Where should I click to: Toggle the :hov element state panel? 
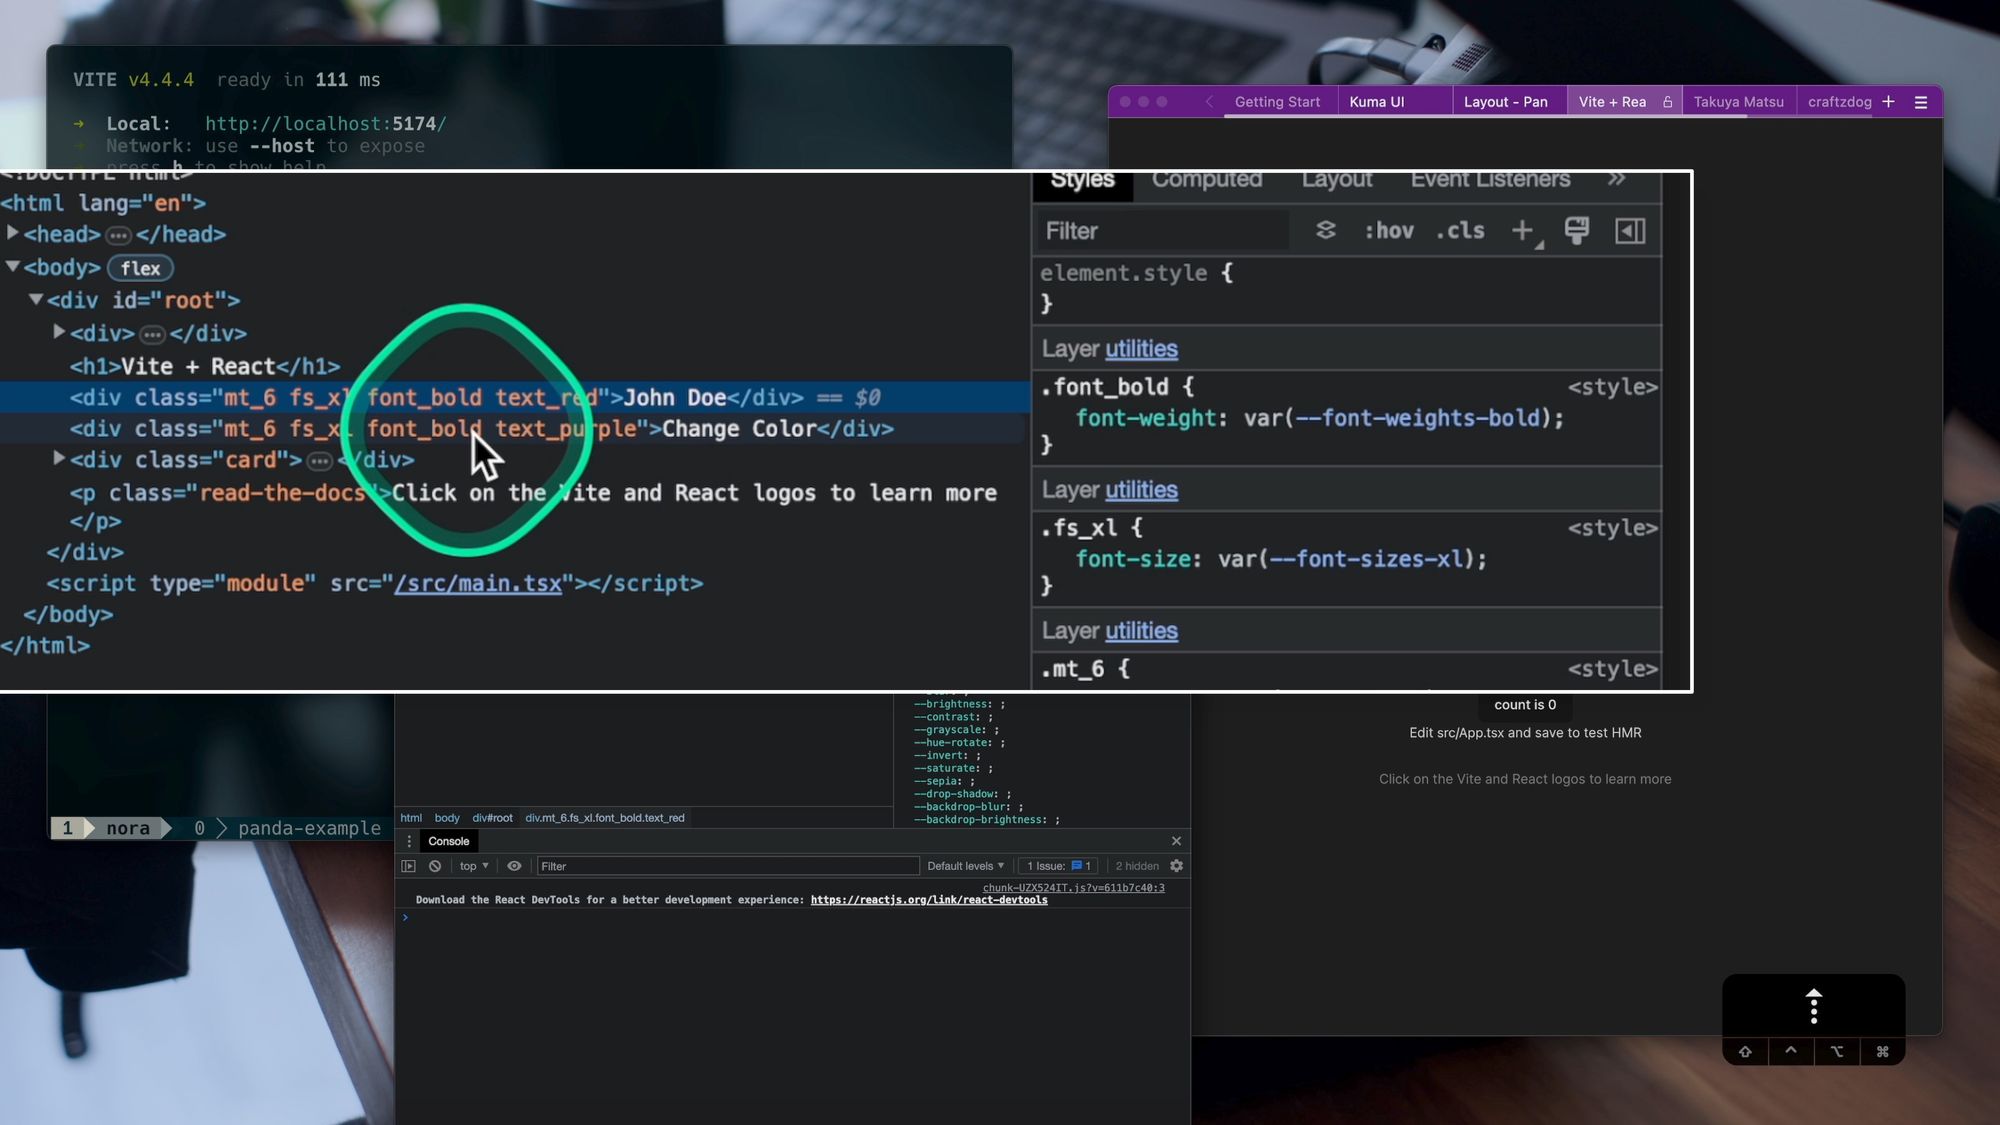[x=1389, y=231]
